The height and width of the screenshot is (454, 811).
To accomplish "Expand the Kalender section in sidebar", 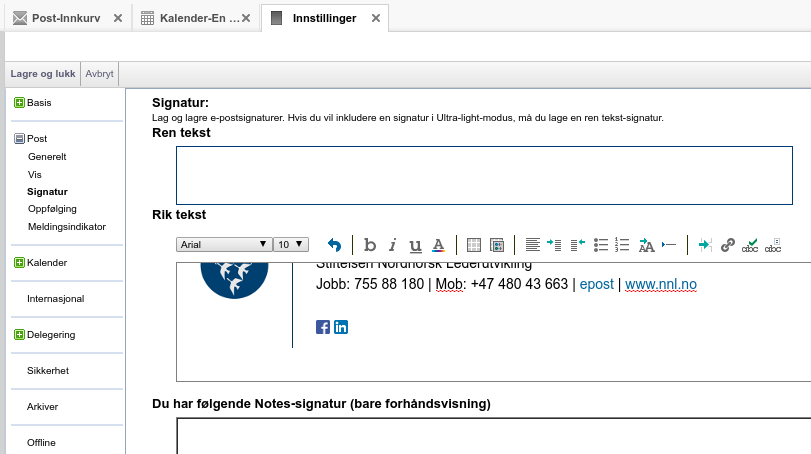I will click(19, 262).
